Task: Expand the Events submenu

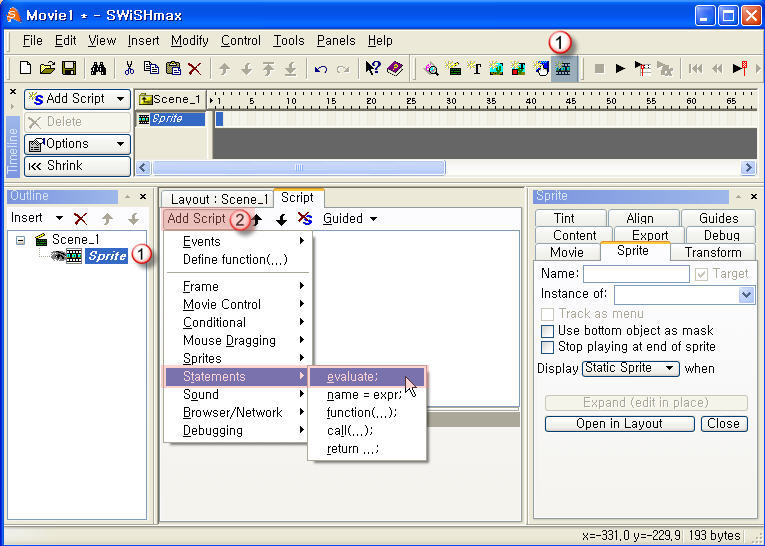Action: tap(238, 241)
